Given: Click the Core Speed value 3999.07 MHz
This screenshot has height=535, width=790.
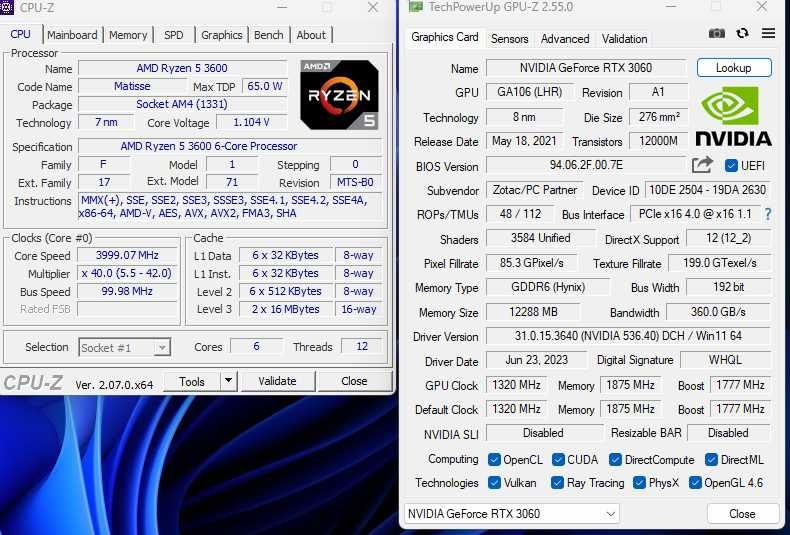Looking at the screenshot, I should coord(127,255).
